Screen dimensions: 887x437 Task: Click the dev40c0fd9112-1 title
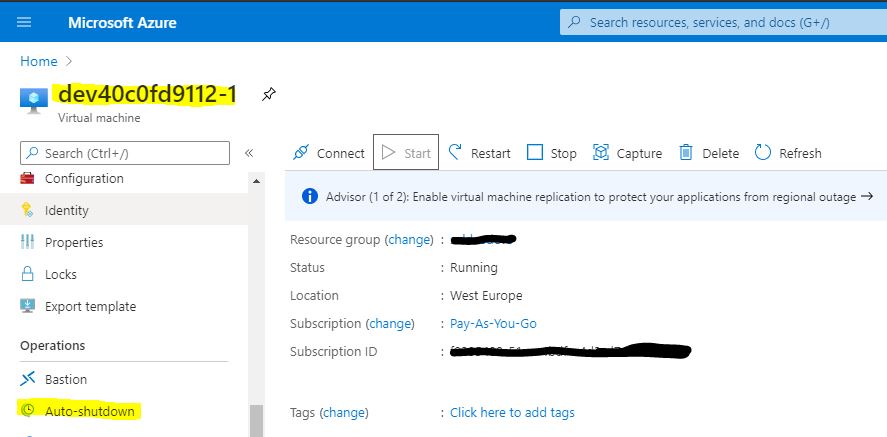(147, 94)
